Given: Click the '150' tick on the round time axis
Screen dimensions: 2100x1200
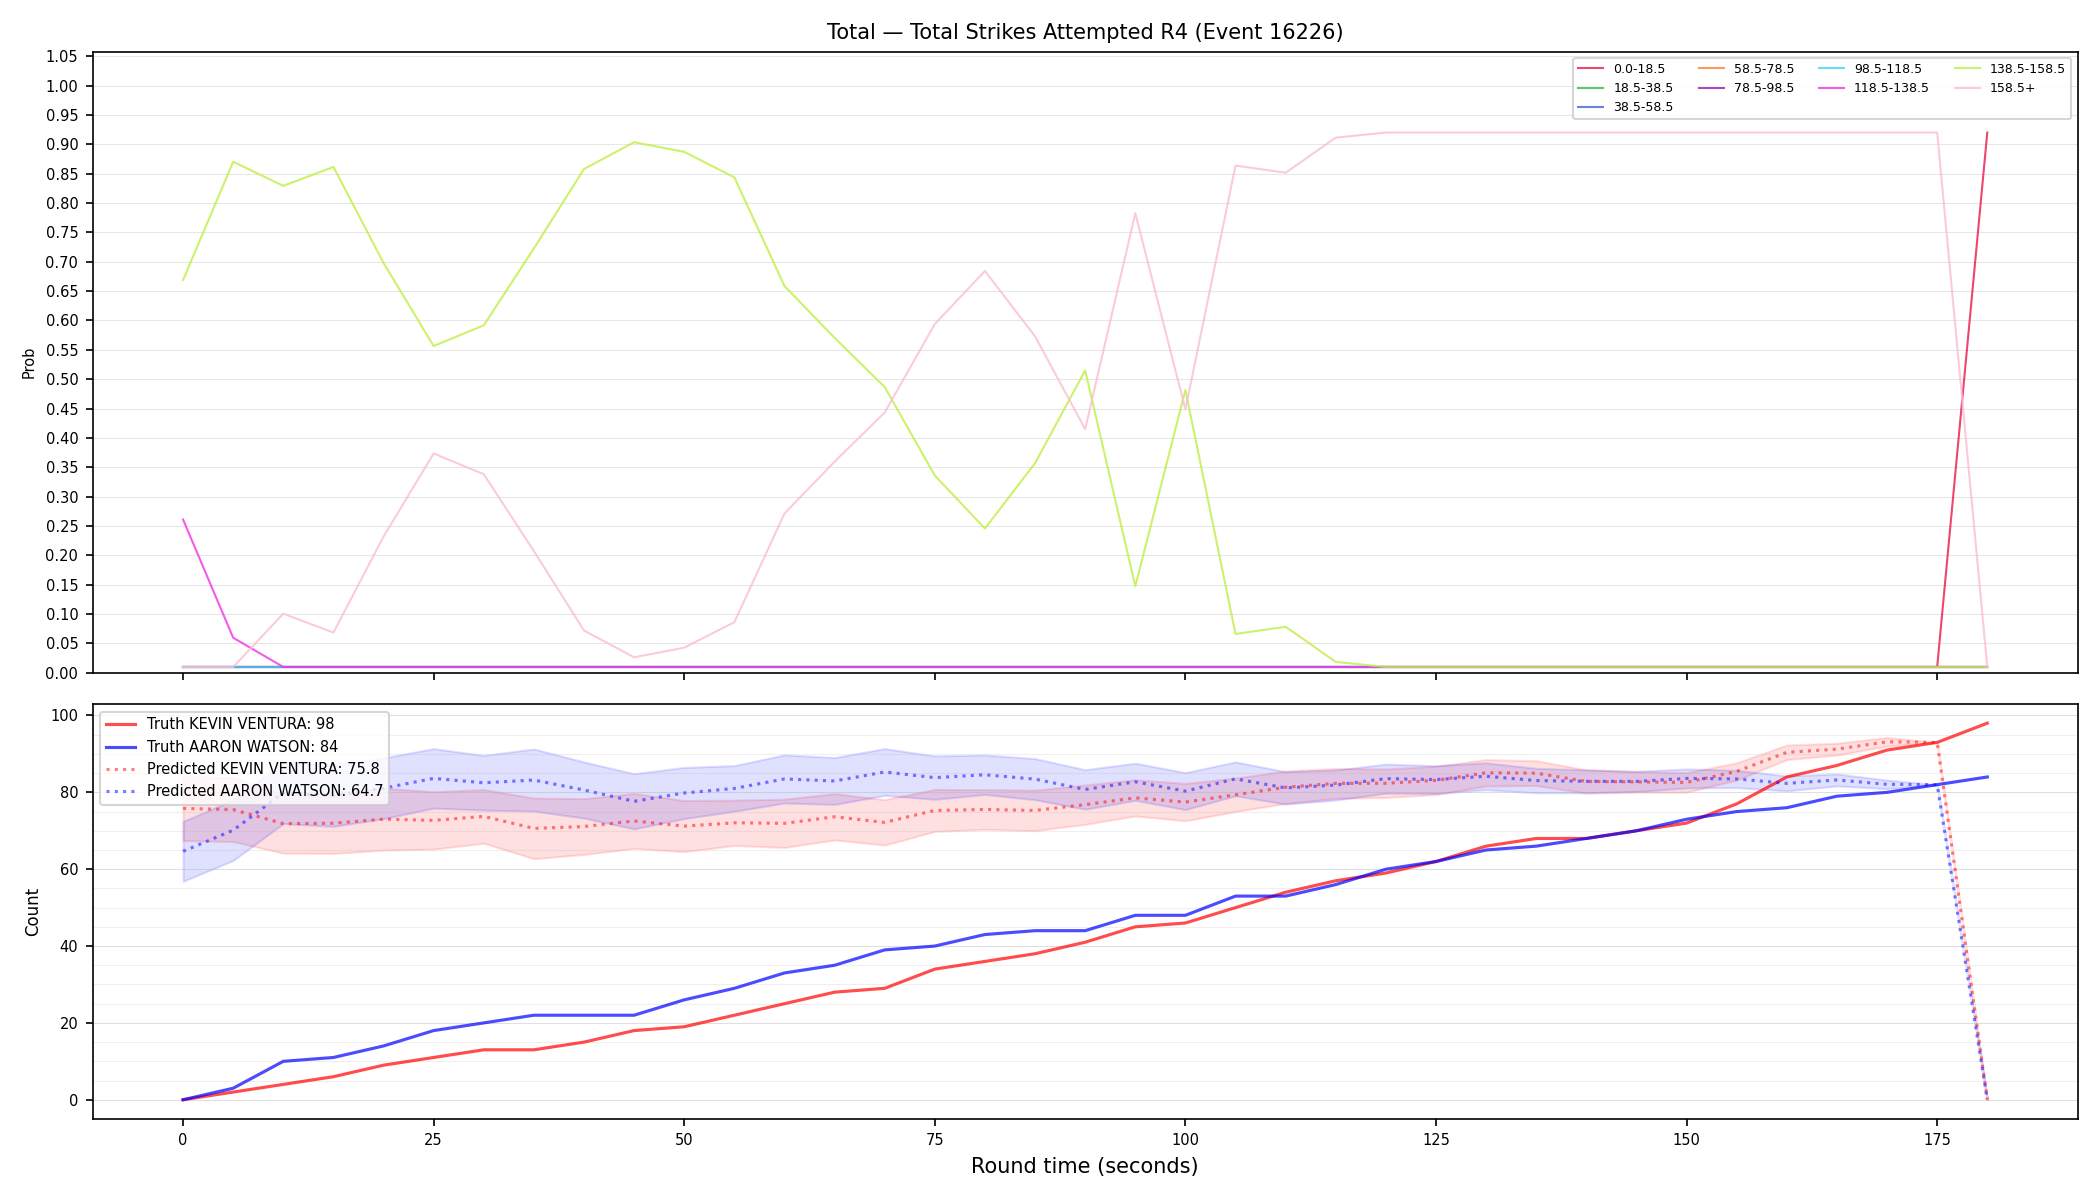Looking at the screenshot, I should click(1687, 1139).
